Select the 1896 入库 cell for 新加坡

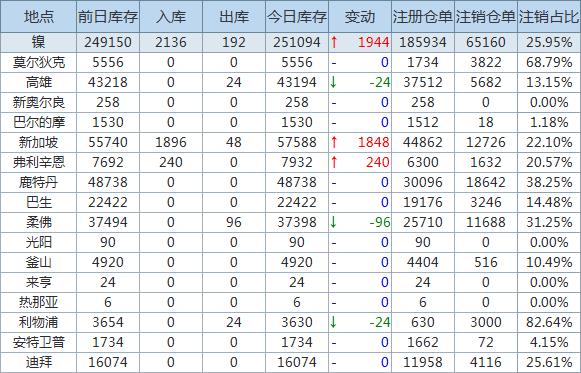171,142
